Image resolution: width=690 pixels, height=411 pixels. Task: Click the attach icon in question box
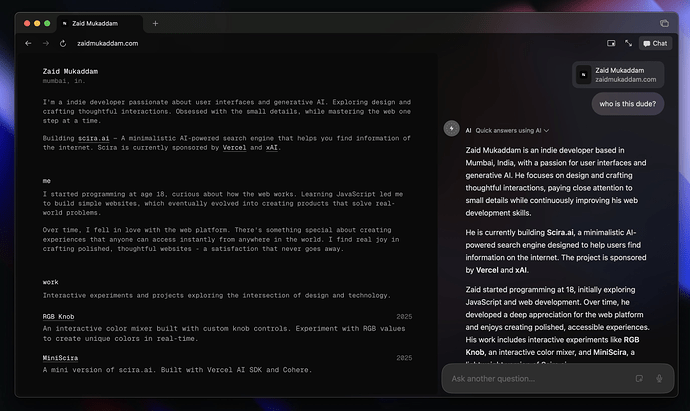tap(639, 378)
